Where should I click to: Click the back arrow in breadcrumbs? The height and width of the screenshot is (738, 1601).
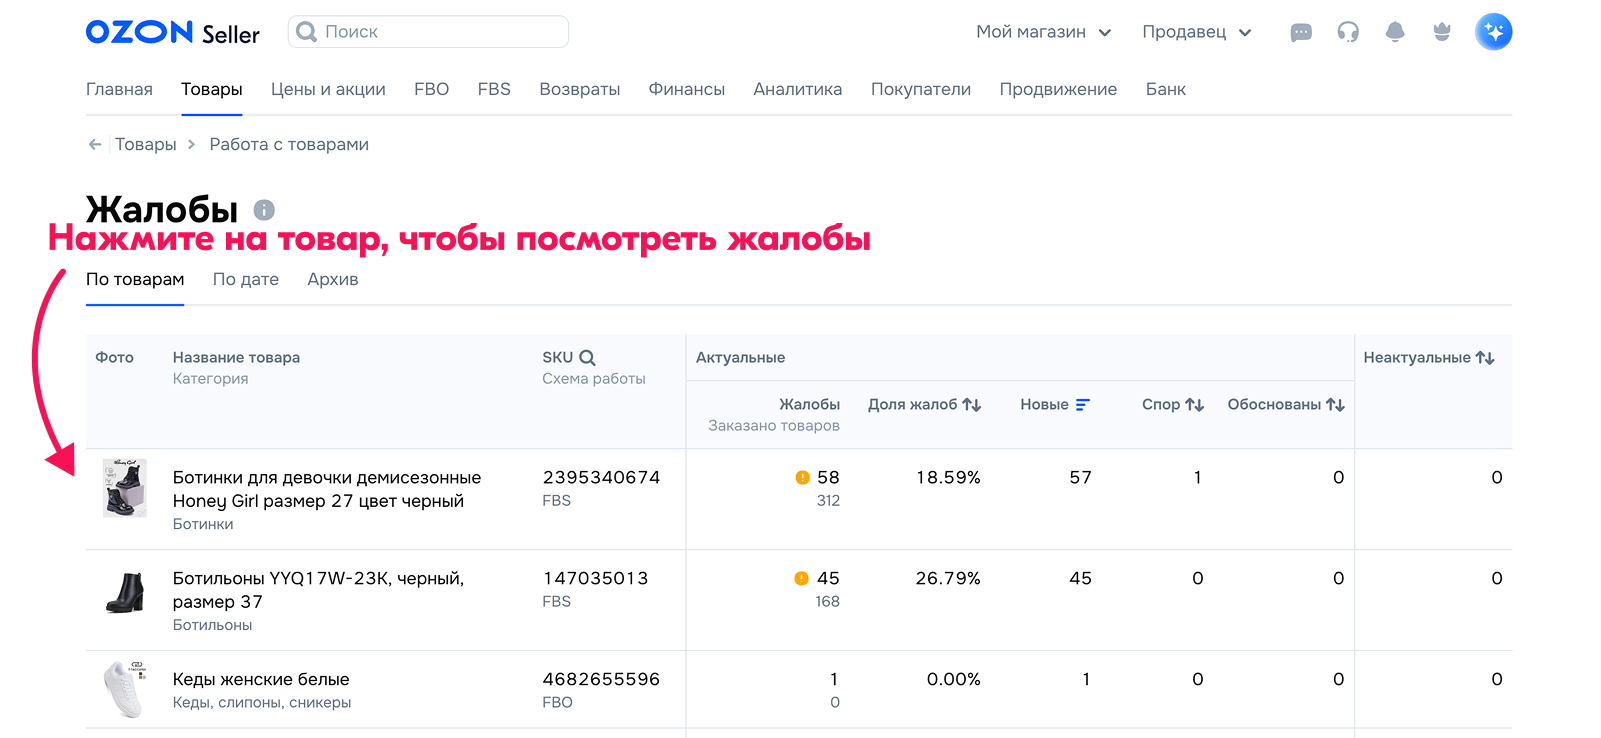click(95, 145)
